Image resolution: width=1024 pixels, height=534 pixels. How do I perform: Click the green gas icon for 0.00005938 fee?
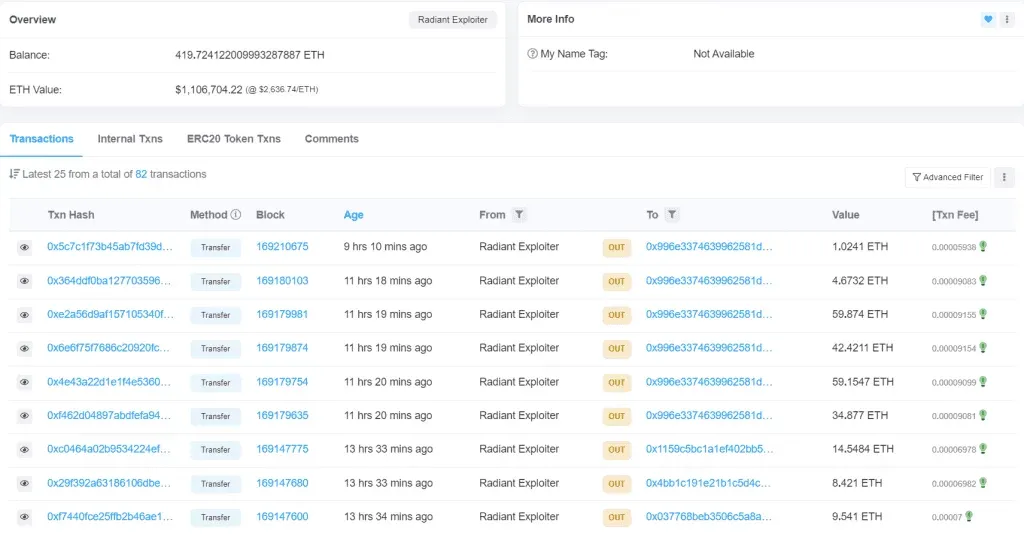tap(983, 247)
